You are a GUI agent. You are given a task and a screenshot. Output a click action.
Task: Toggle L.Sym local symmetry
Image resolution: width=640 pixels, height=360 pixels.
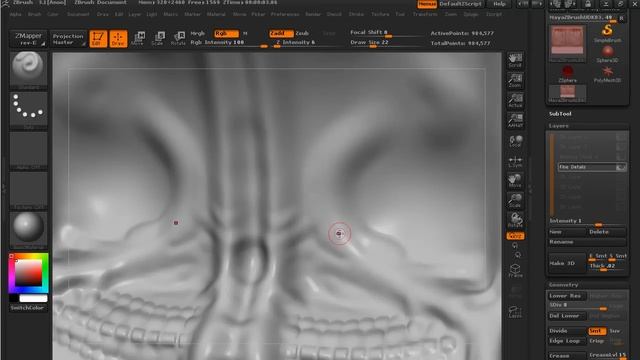click(x=515, y=161)
